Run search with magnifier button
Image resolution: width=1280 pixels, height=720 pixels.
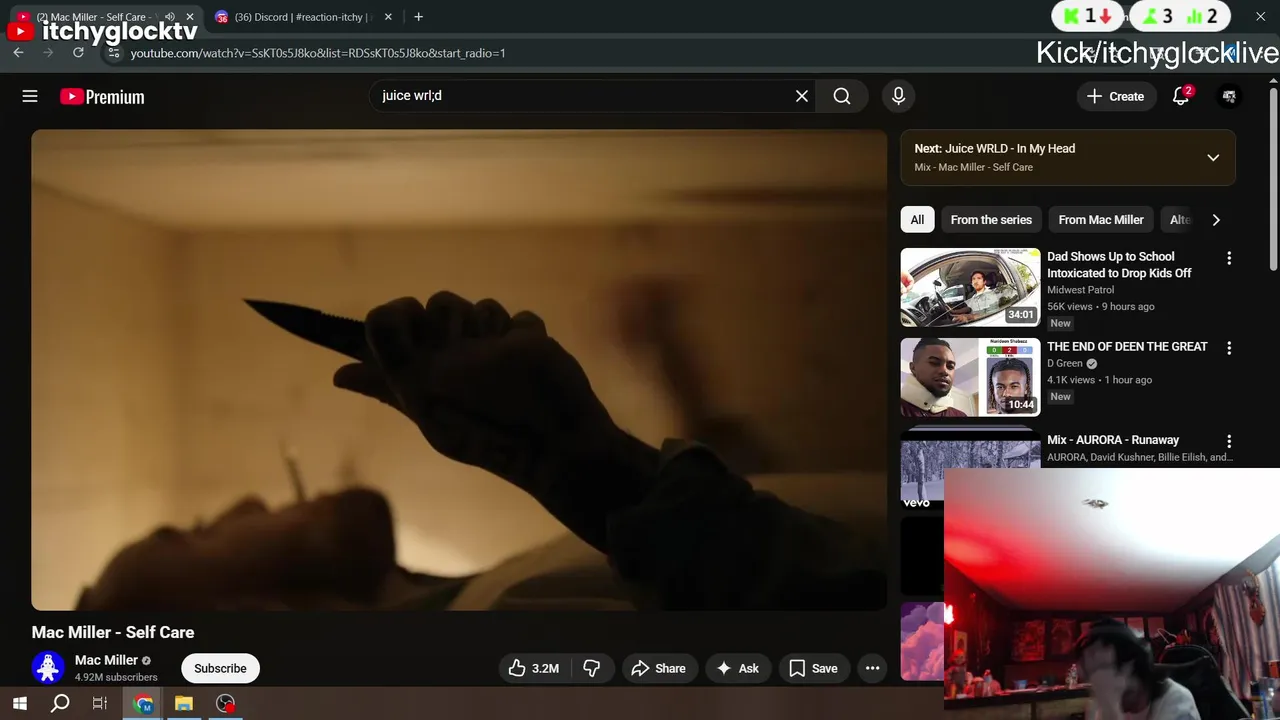pos(842,96)
